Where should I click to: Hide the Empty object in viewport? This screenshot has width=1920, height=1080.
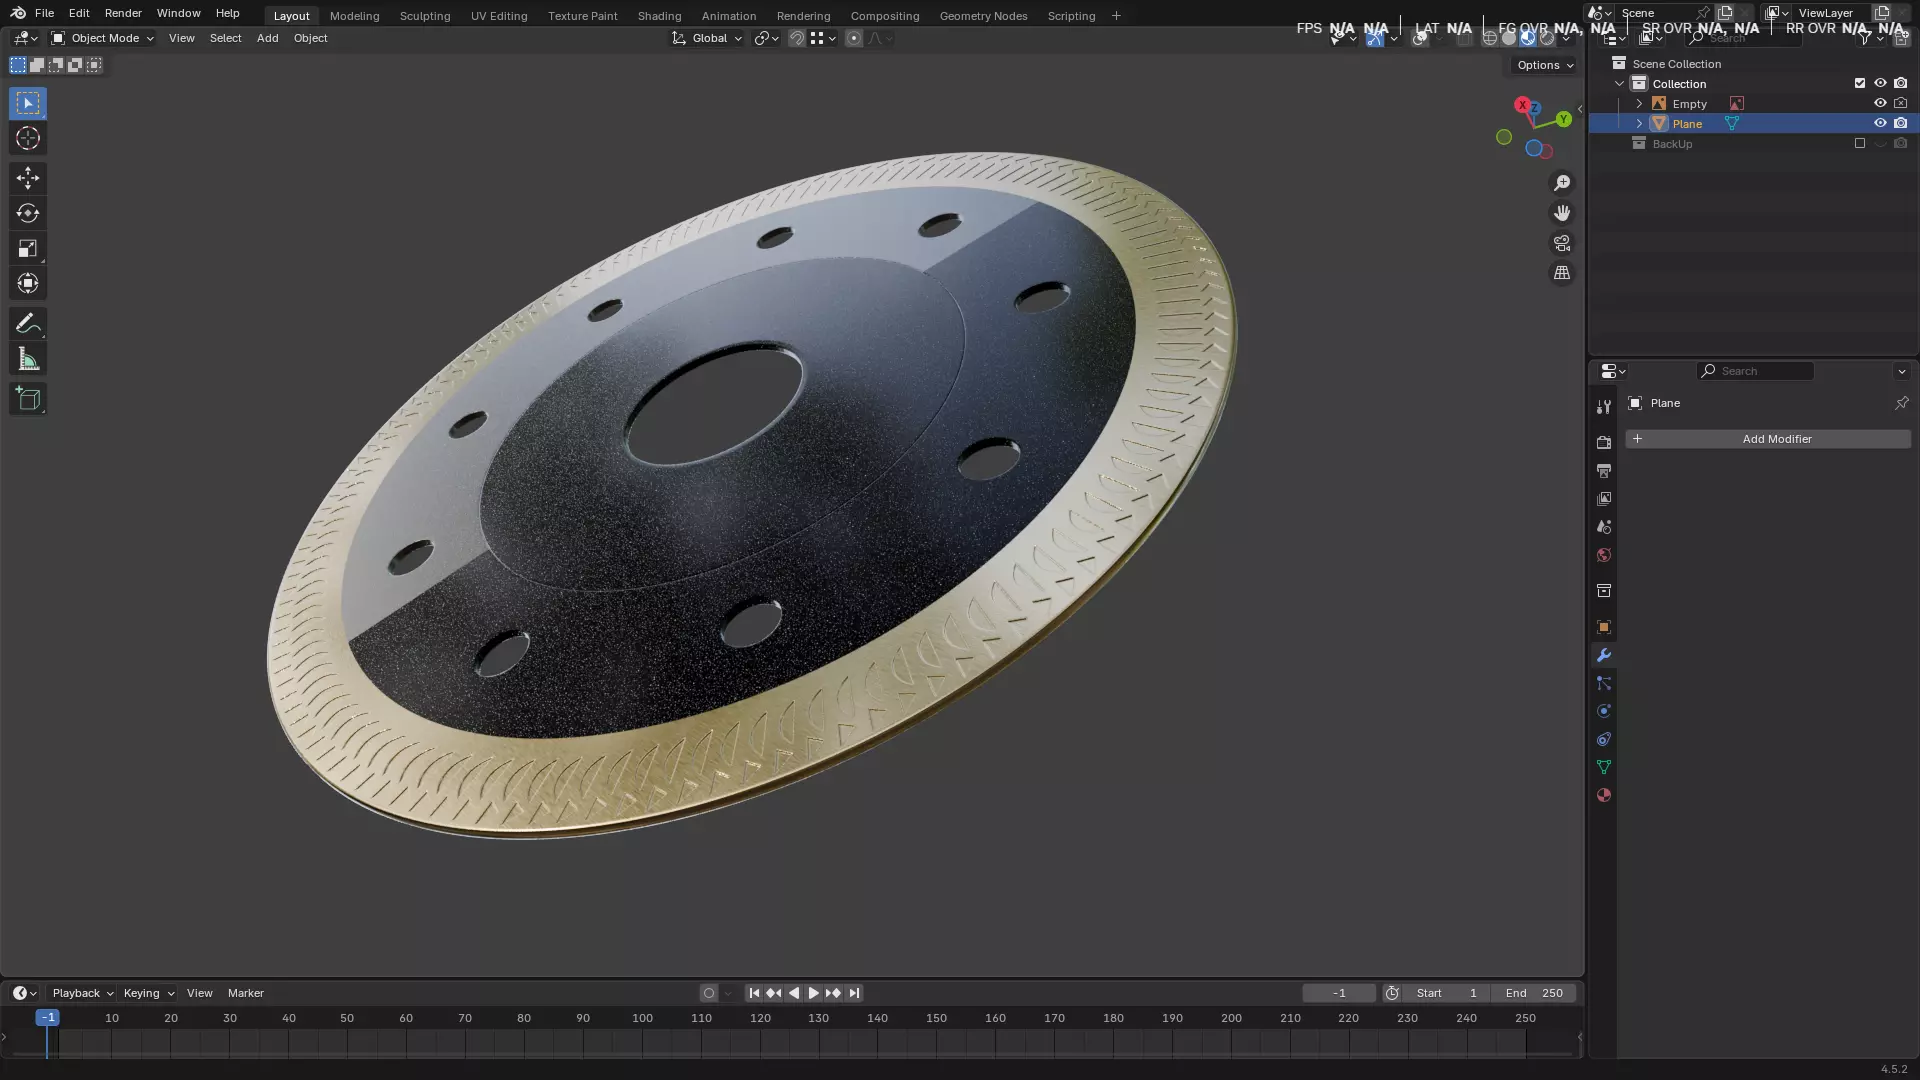click(x=1880, y=103)
